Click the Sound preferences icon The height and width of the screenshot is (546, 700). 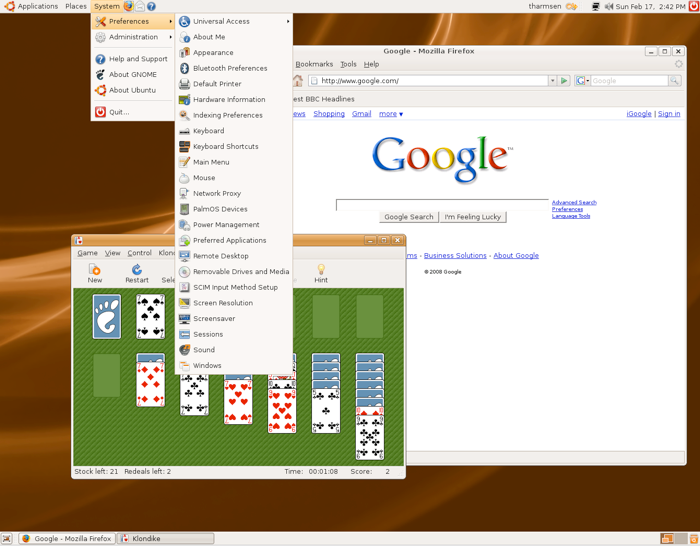(x=184, y=350)
